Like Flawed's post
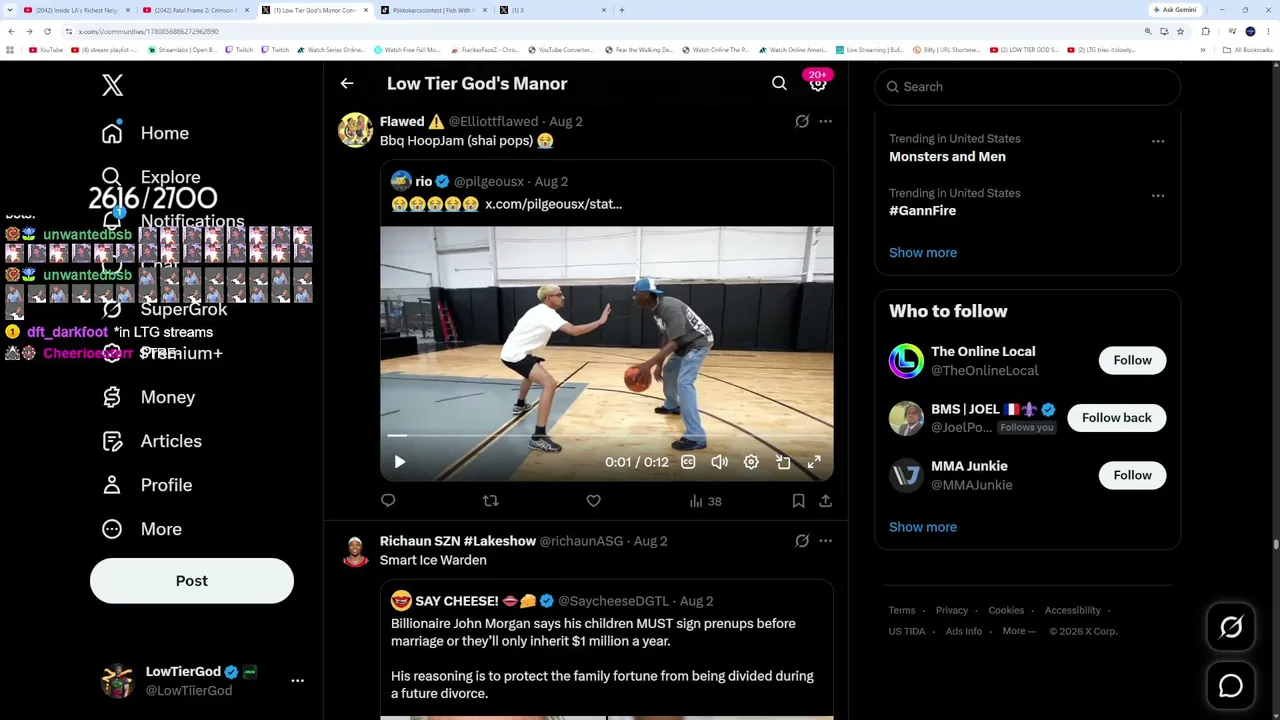1280x720 pixels. coord(593,501)
